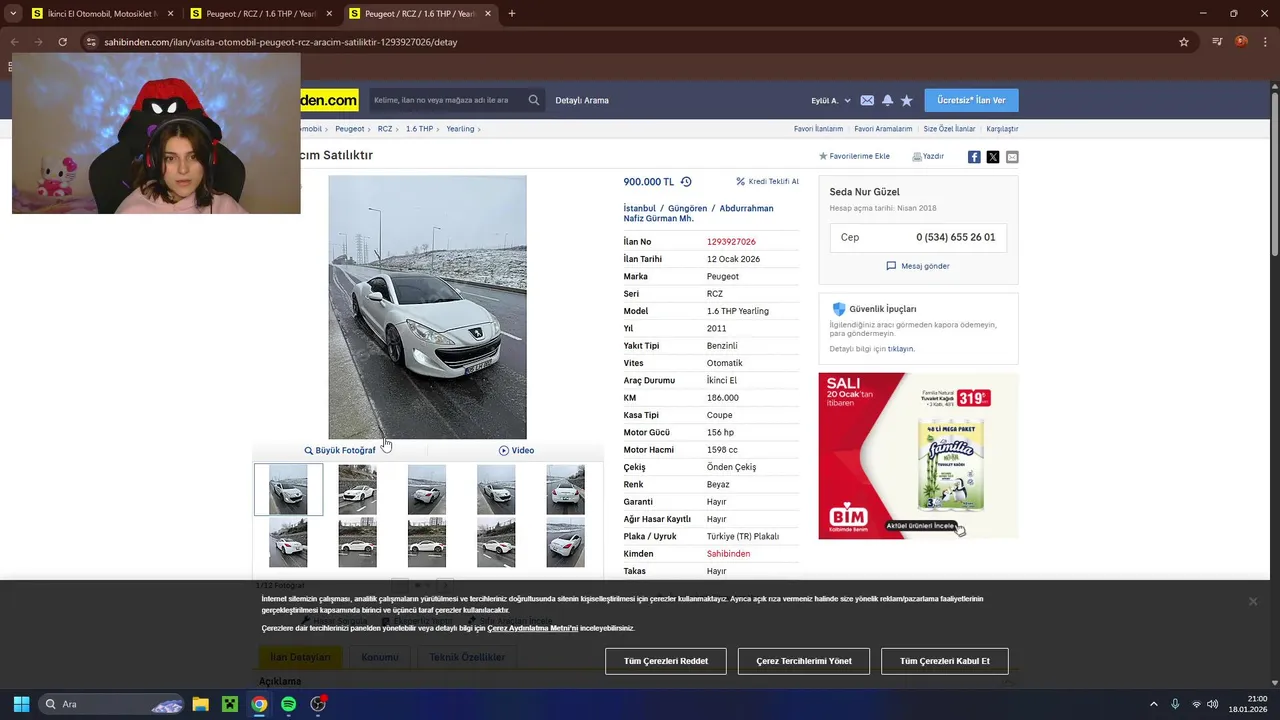Reject cookies with Tüm Çerezleri Reddet
This screenshot has width=1280, height=720.
666,661
